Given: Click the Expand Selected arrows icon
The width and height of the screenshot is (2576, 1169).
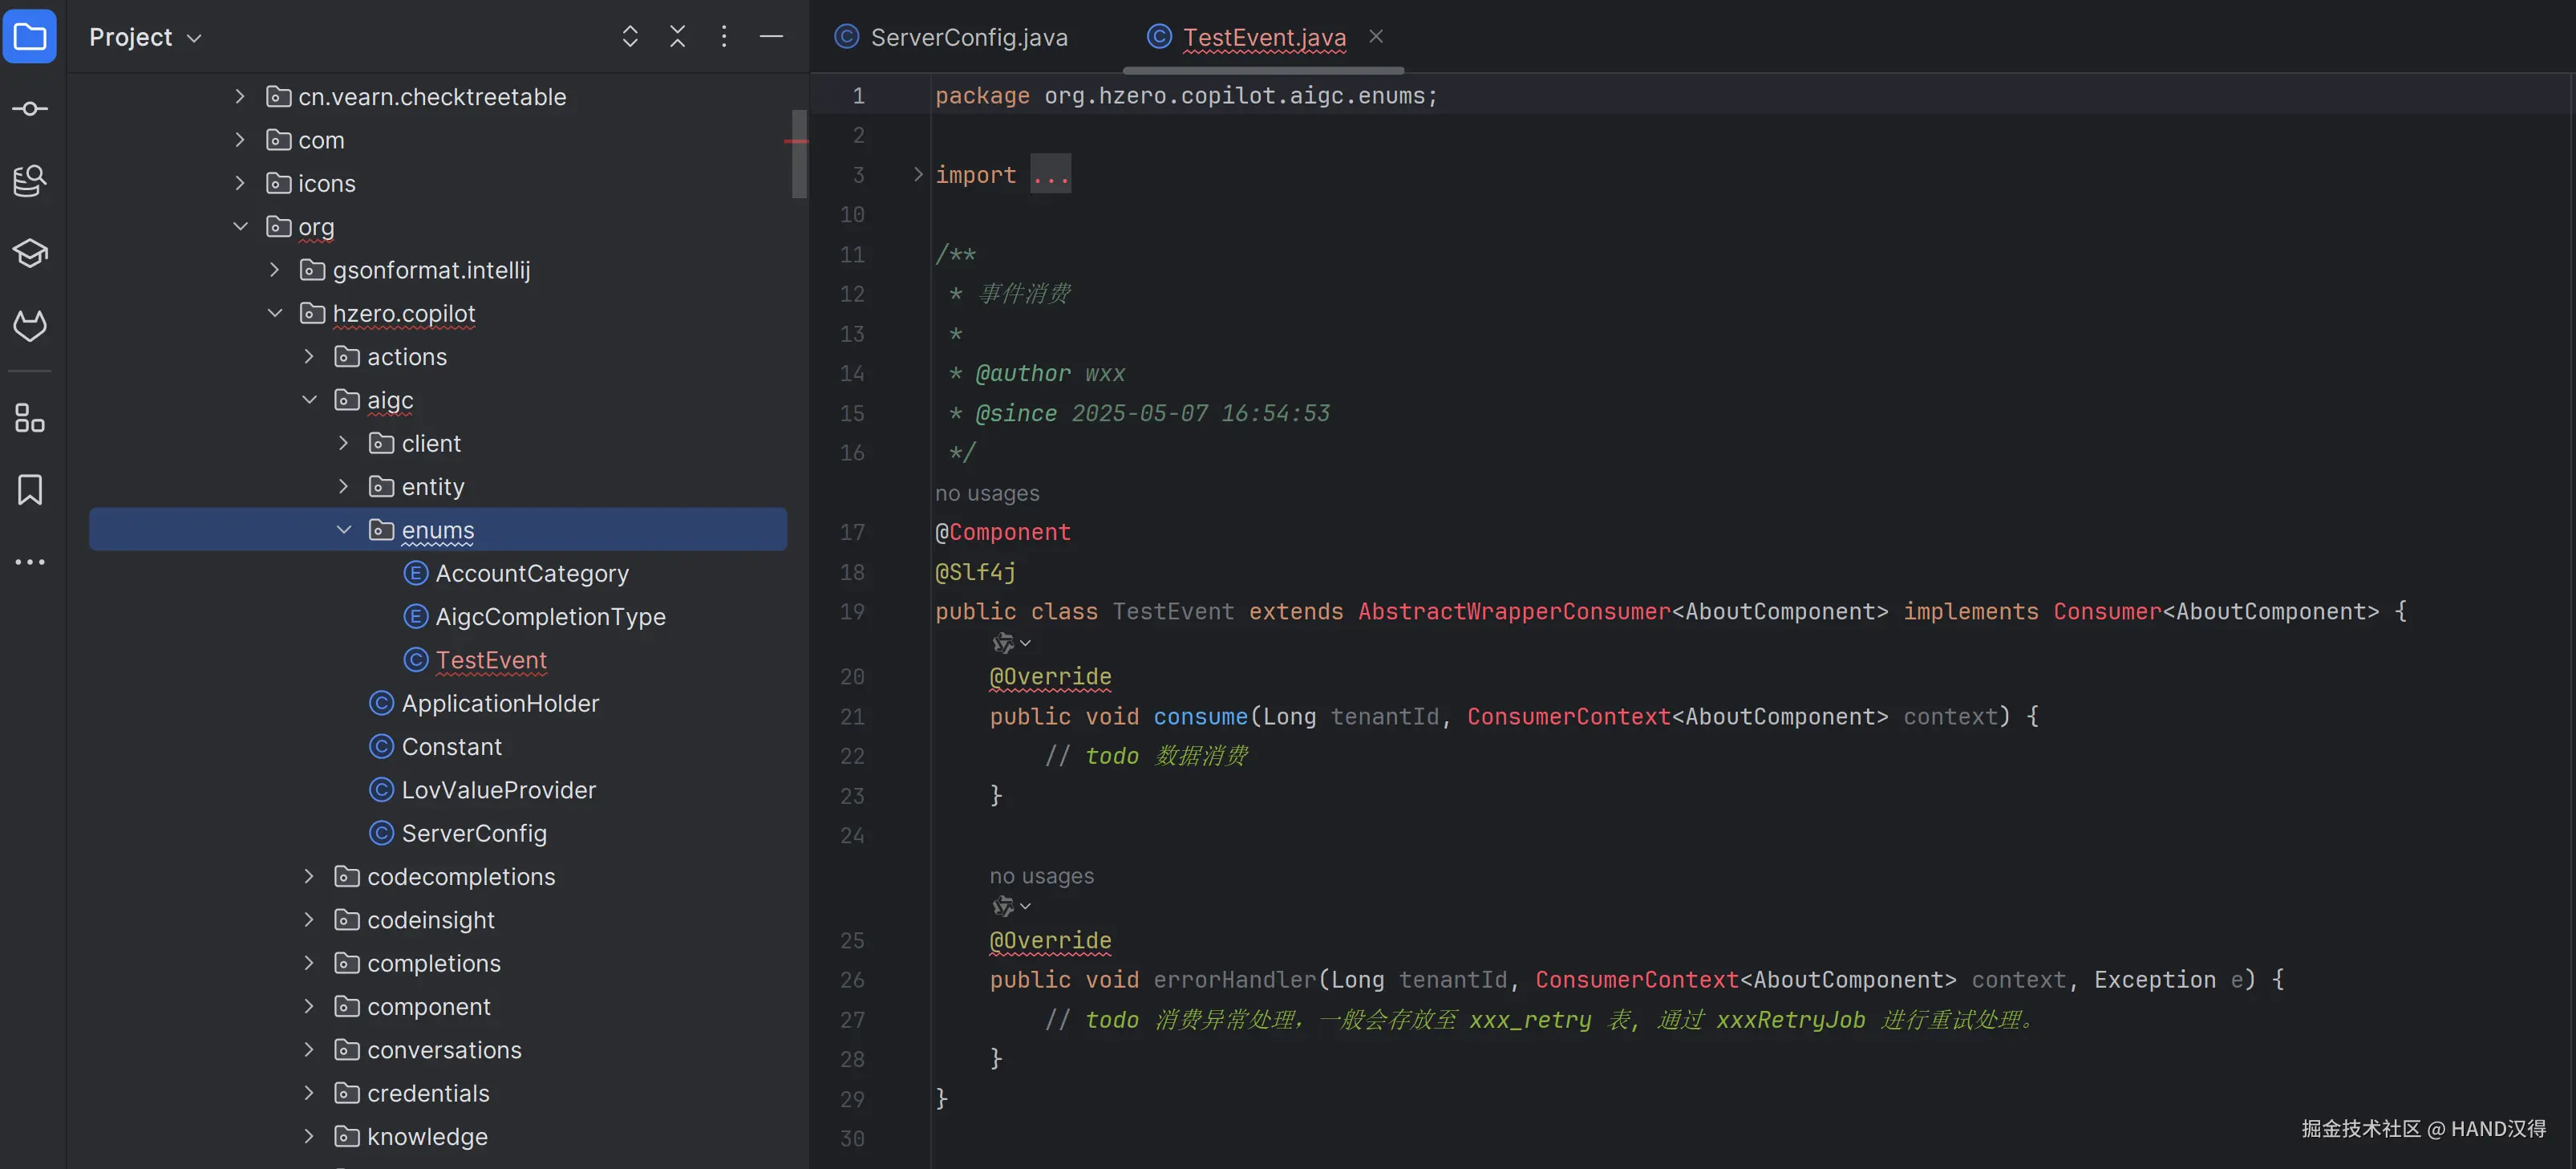Looking at the screenshot, I should click(x=630, y=37).
